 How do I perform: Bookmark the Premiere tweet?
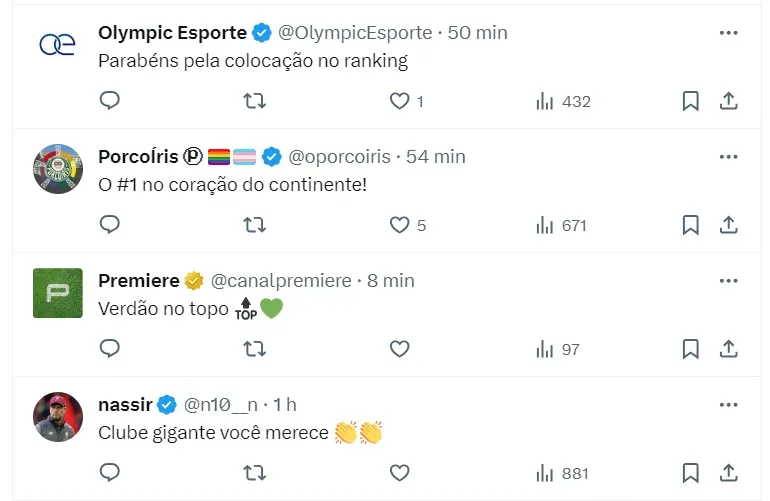coord(690,349)
